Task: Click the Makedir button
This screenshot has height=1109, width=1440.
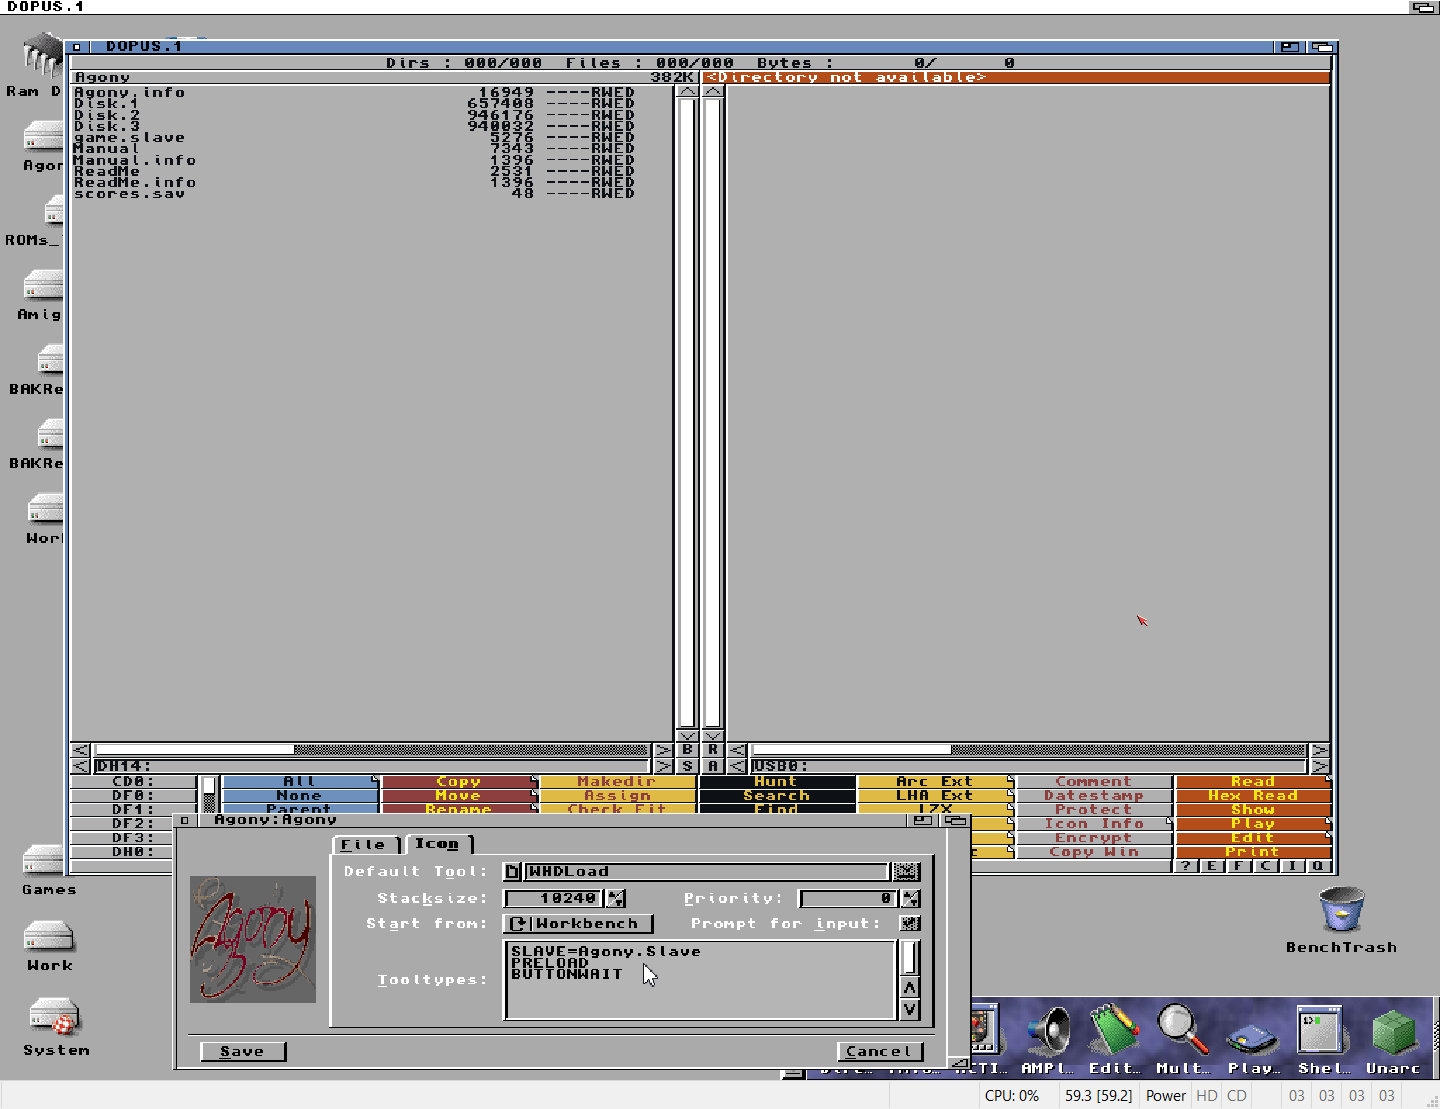Action: coord(617,781)
